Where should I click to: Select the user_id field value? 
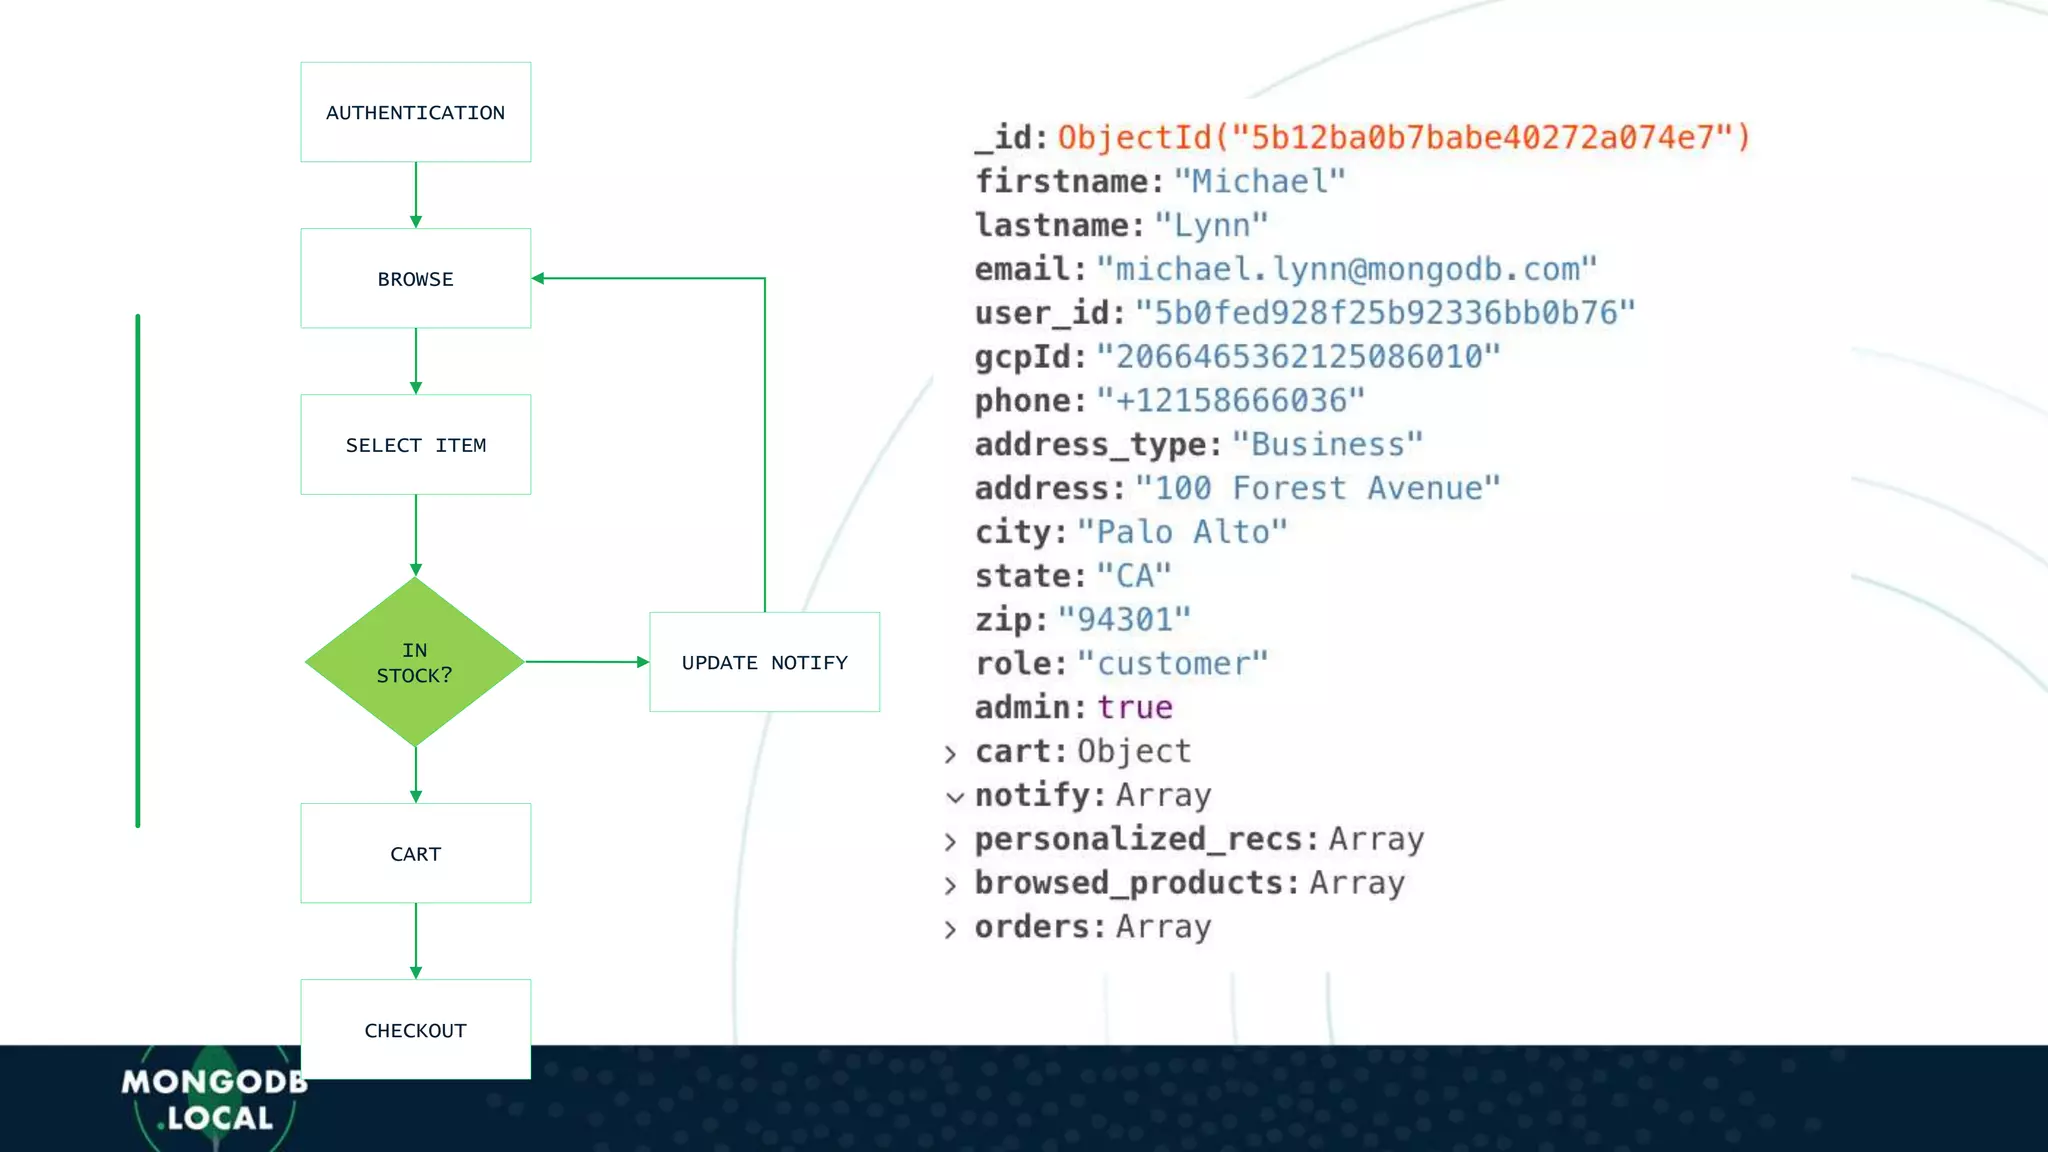click(x=1384, y=313)
